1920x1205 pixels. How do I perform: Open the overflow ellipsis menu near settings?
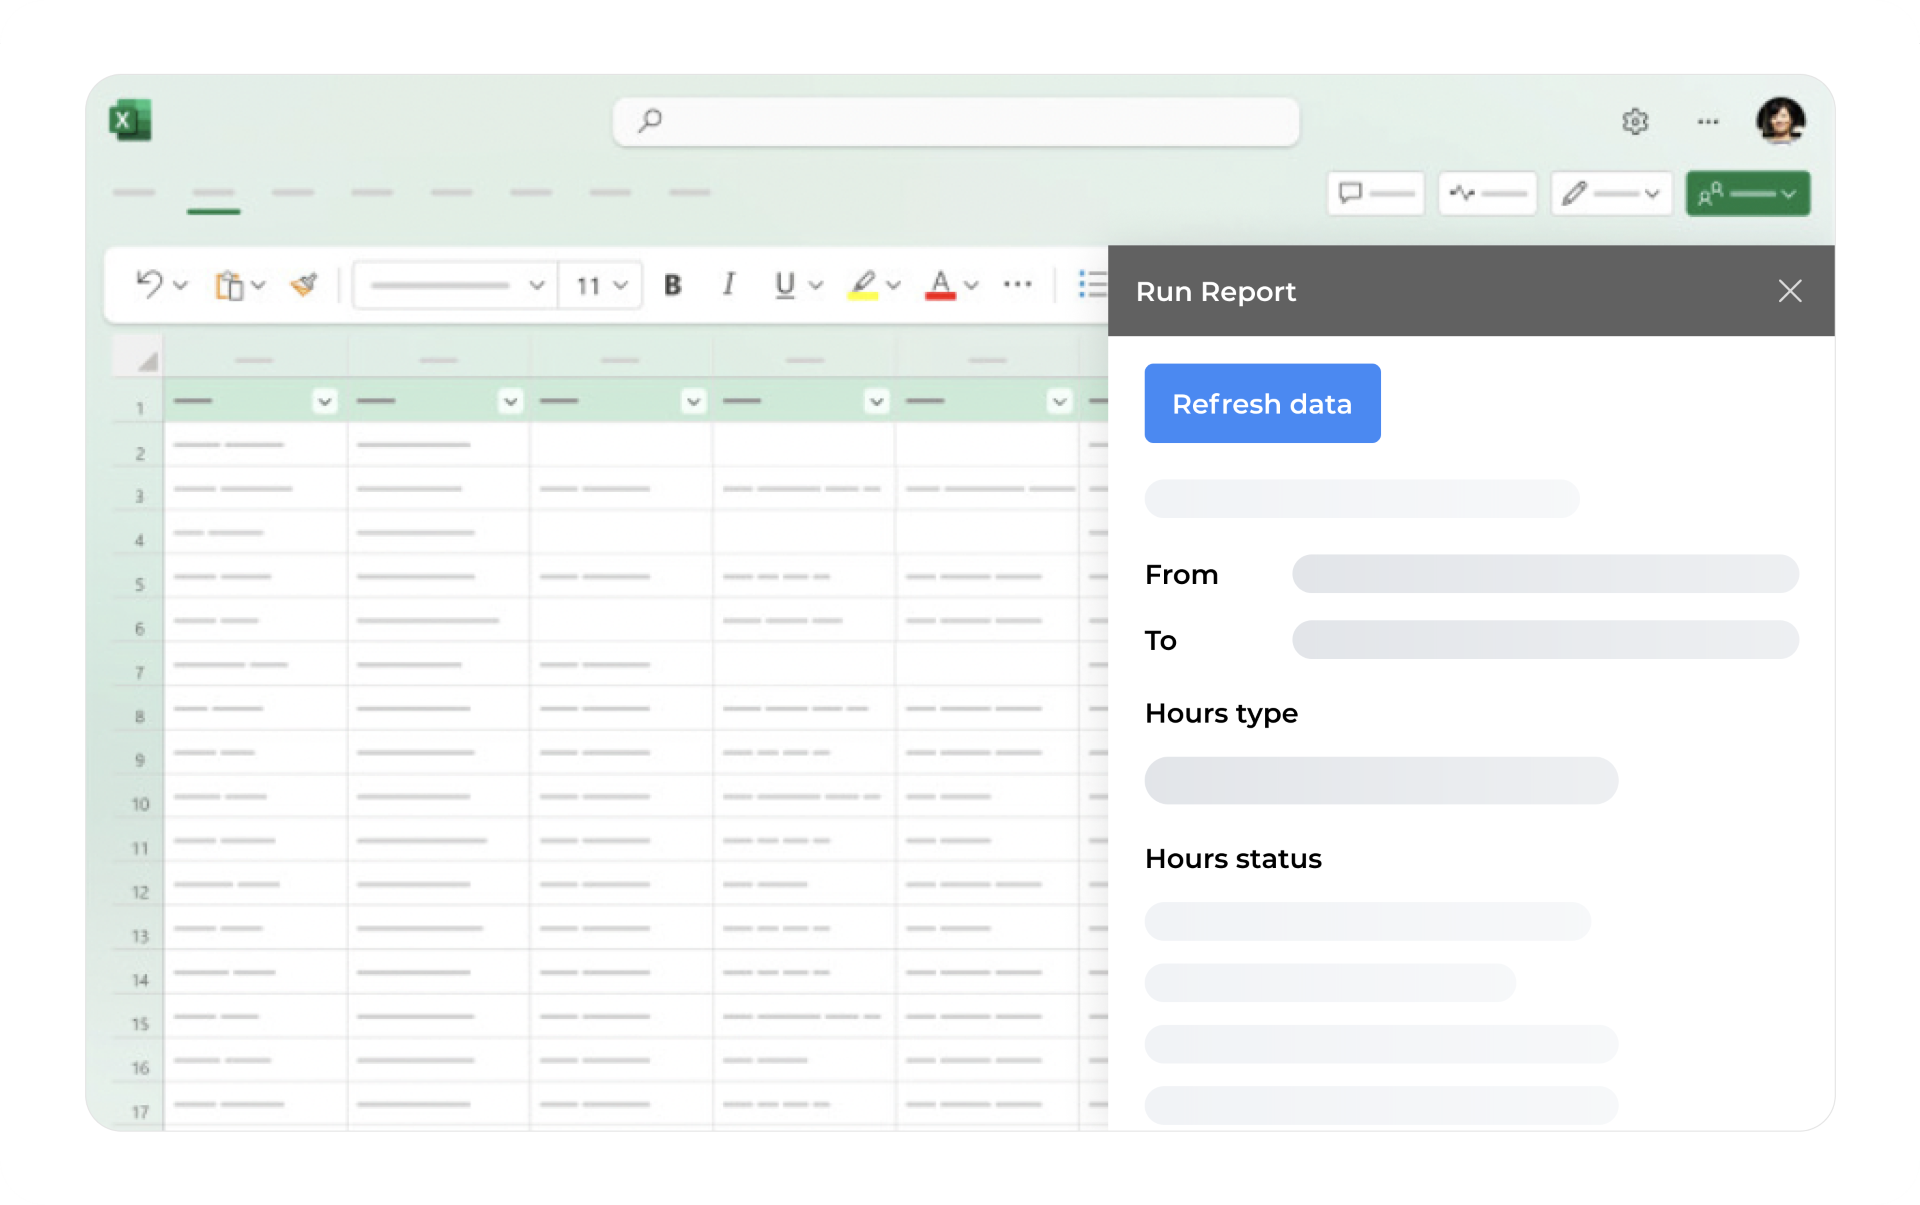pyautogui.click(x=1707, y=121)
